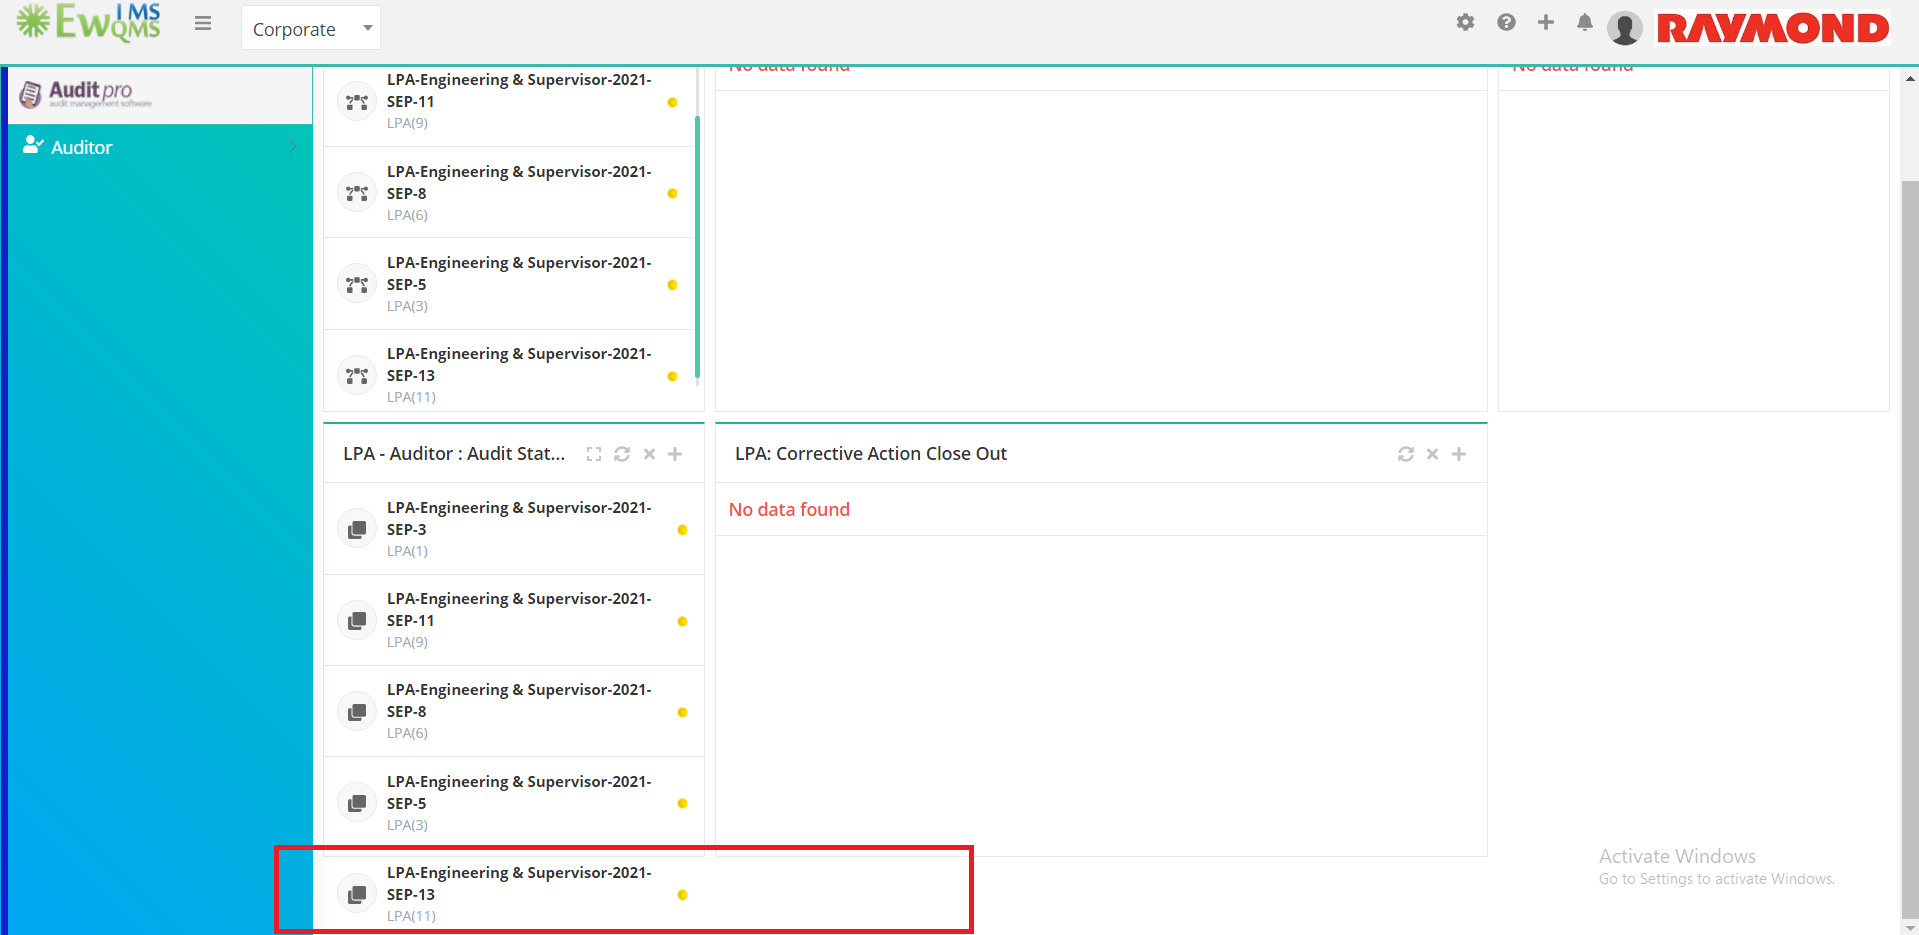Click page scrollbar up arrow

(1910, 78)
